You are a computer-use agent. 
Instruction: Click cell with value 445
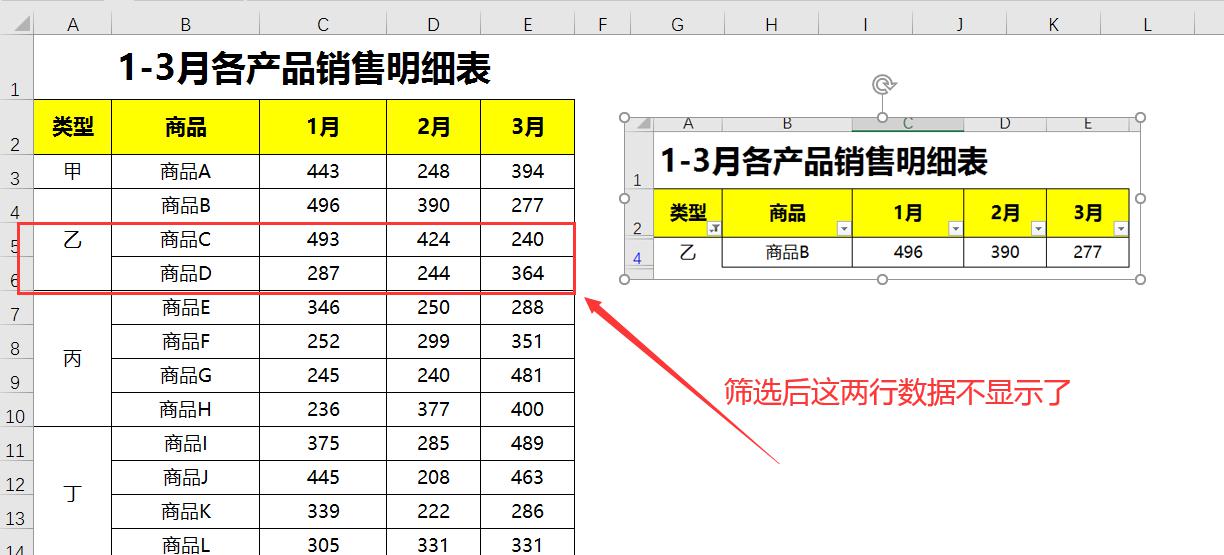(323, 478)
